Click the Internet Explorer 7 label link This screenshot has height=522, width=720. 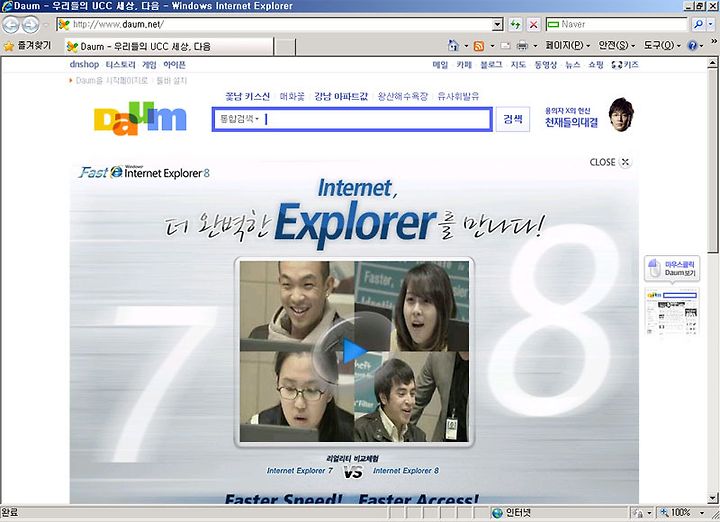point(299,471)
